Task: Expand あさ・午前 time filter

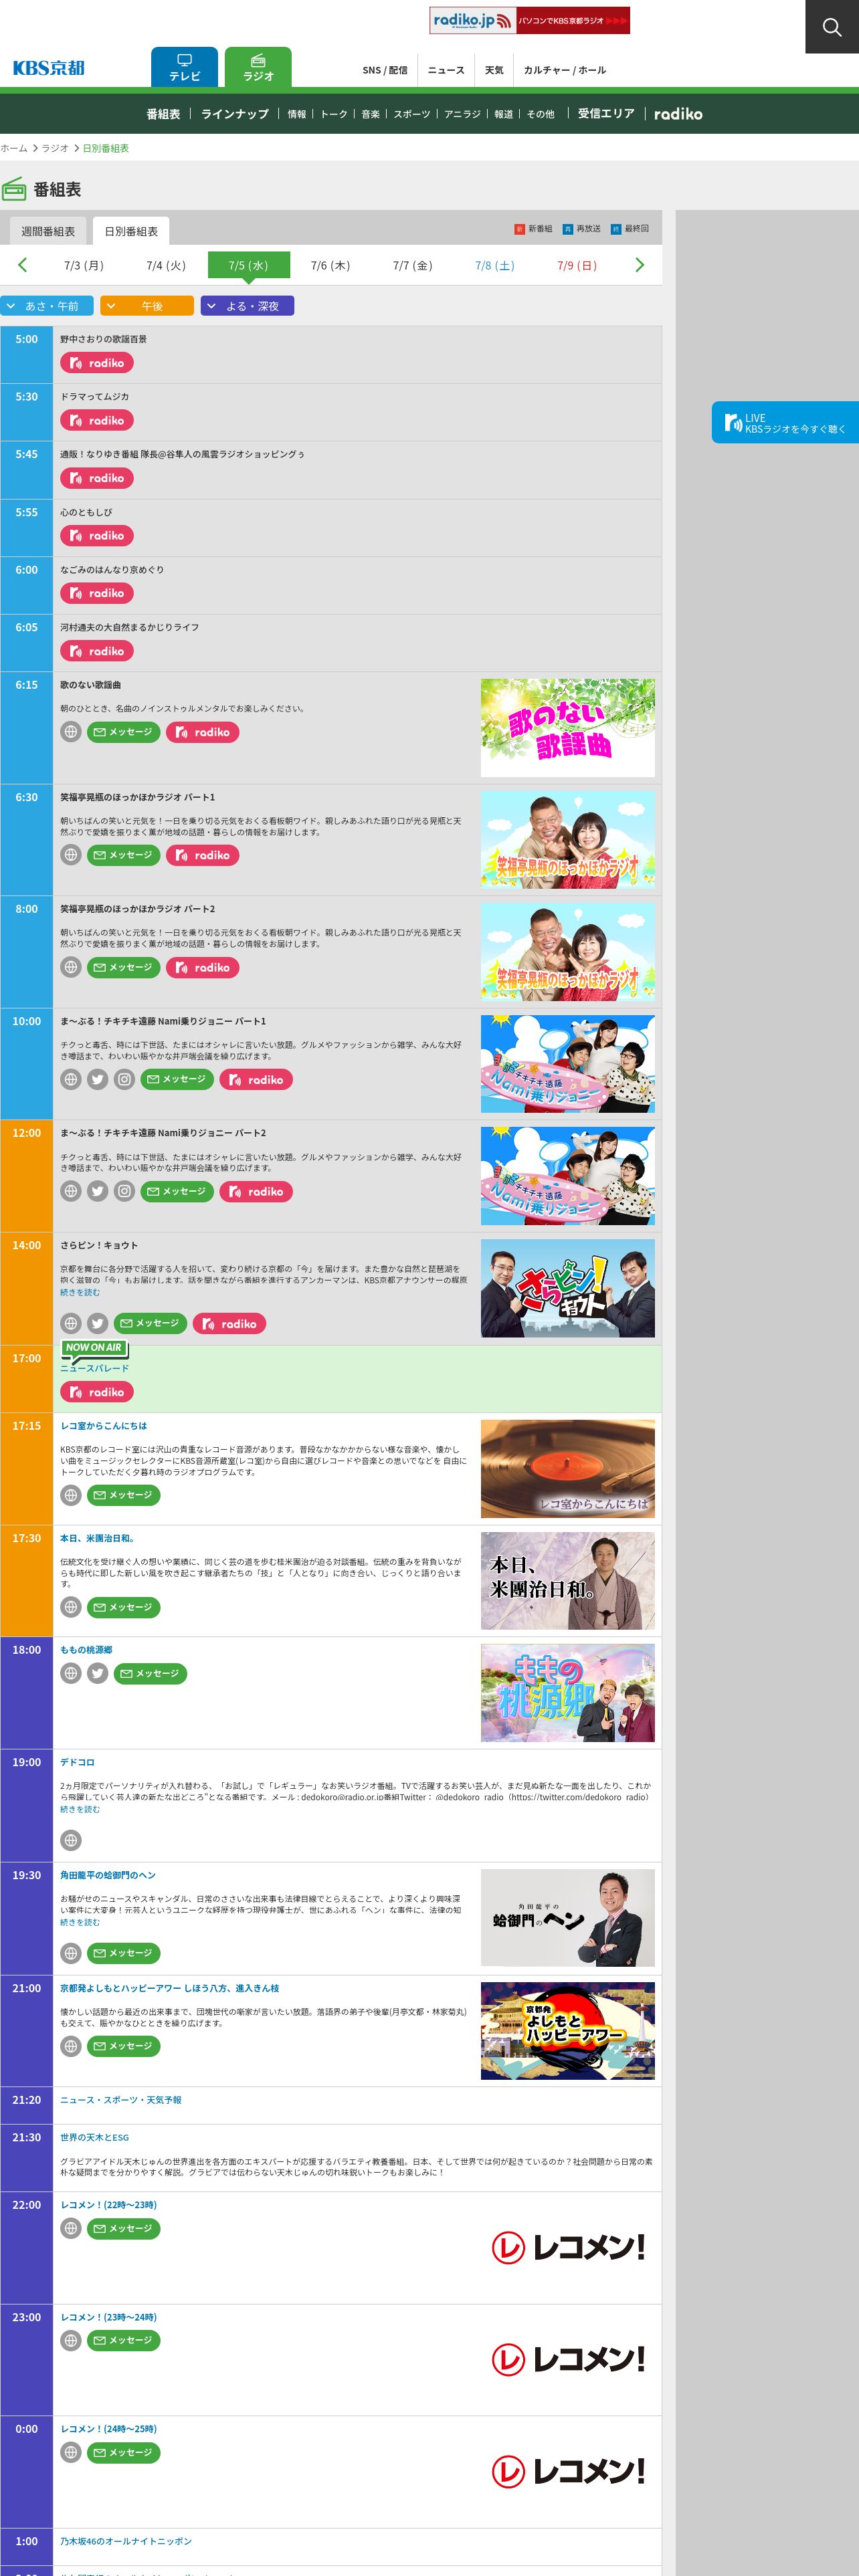Action: 47,306
